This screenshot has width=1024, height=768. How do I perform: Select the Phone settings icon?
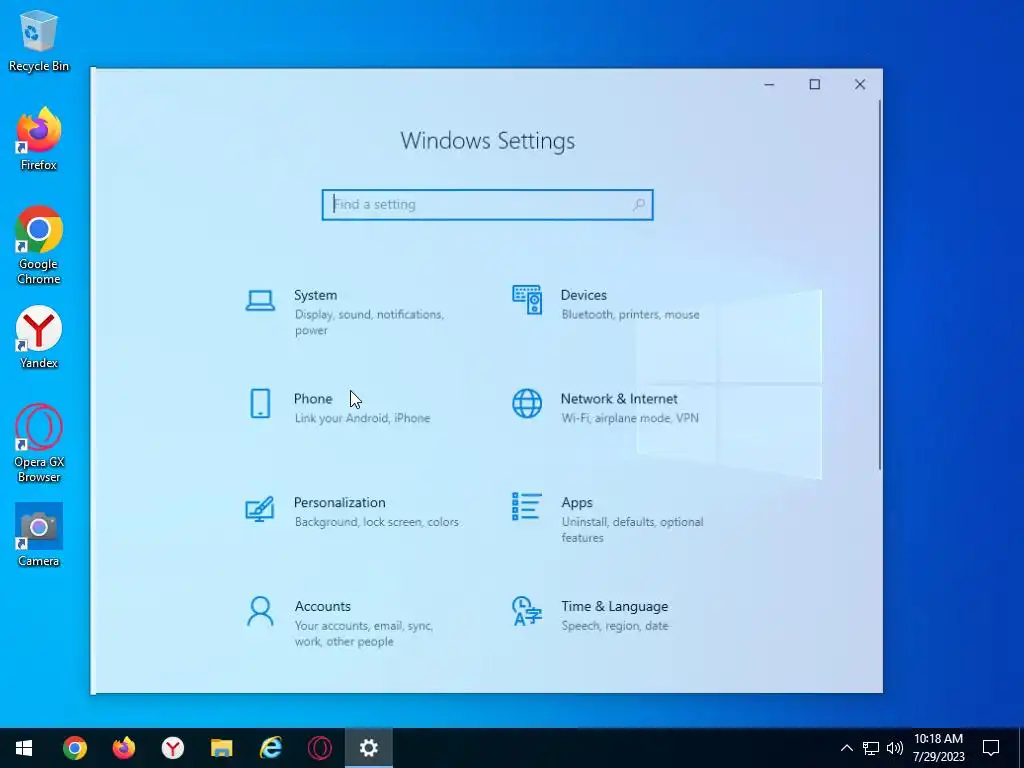(260, 403)
